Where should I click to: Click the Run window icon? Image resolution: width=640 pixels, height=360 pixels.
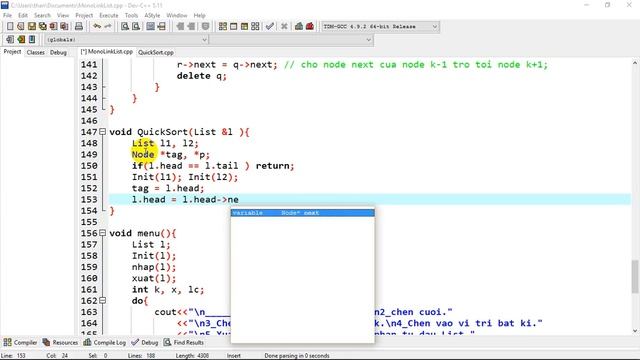233,27
